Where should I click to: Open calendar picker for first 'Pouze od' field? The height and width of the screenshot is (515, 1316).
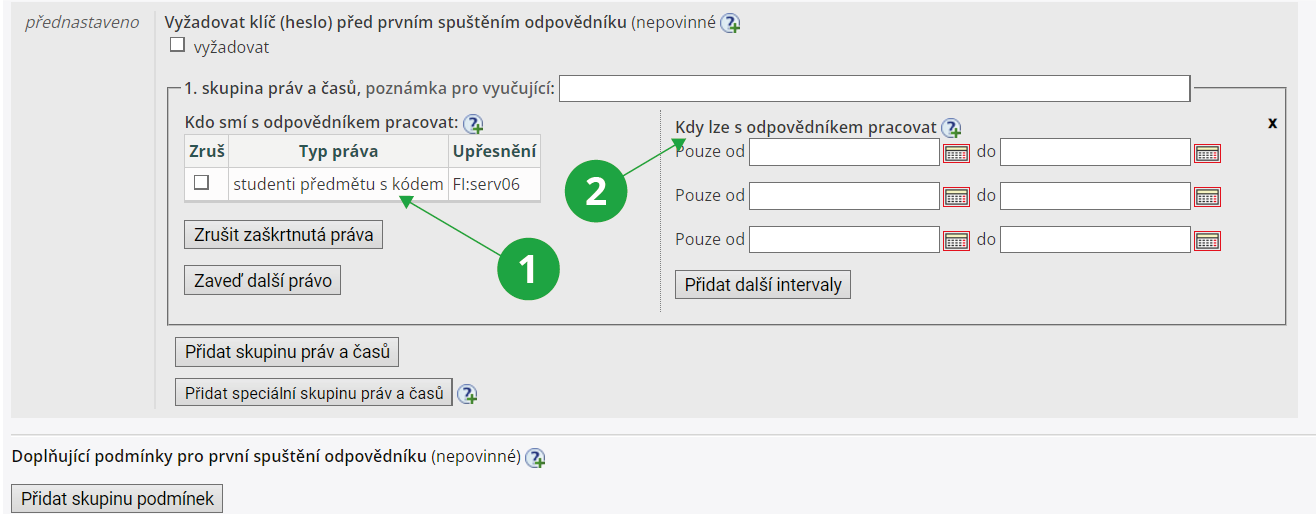957,153
